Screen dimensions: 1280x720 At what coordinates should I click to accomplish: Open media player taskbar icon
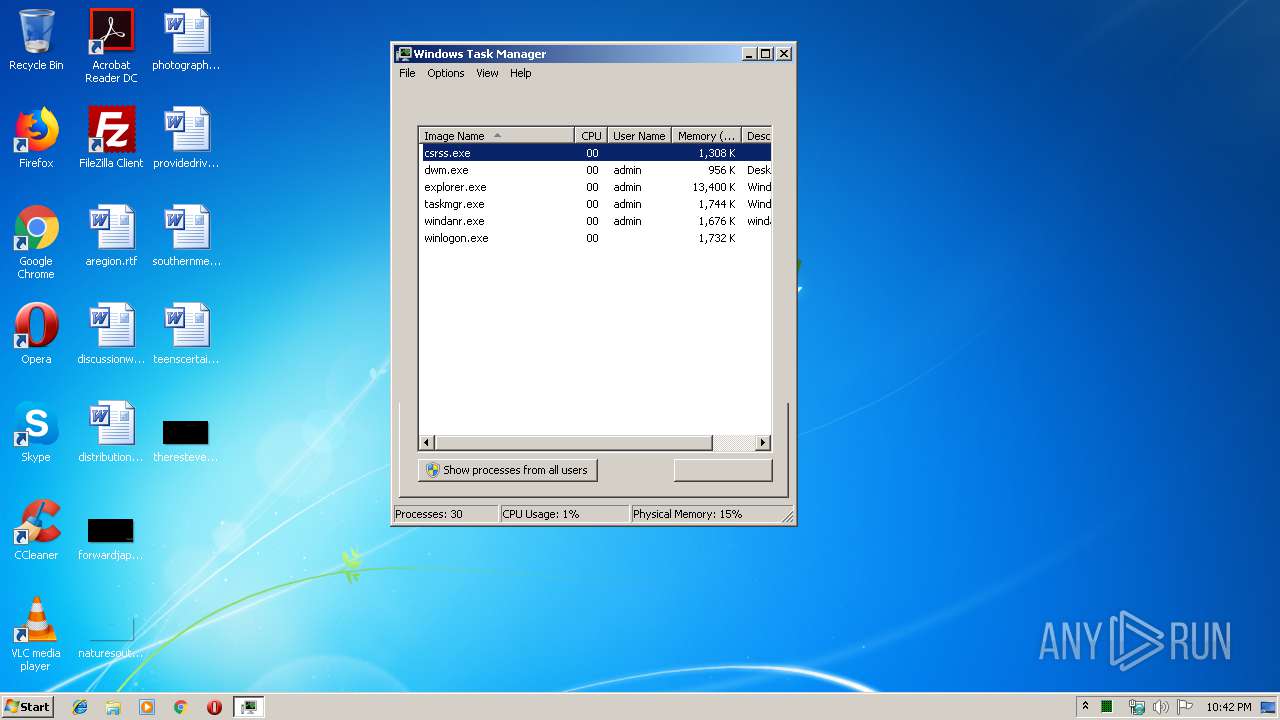pyautogui.click(x=147, y=707)
